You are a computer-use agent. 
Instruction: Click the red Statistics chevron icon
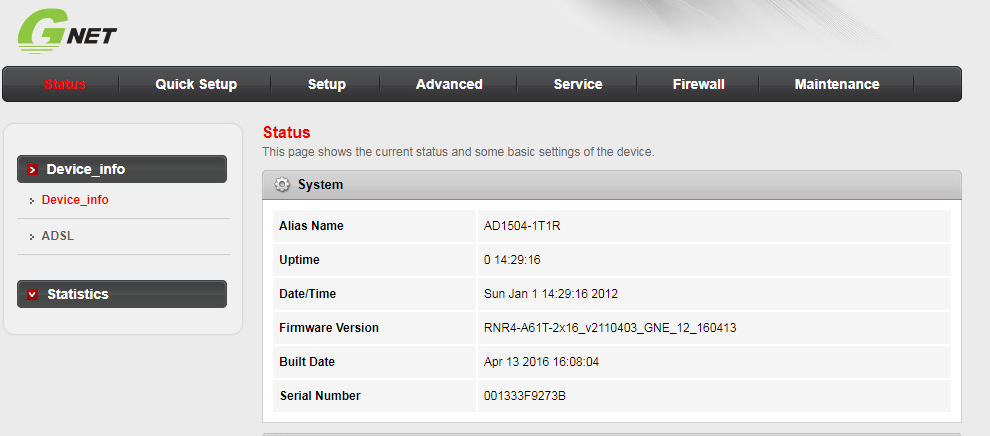[x=33, y=294]
